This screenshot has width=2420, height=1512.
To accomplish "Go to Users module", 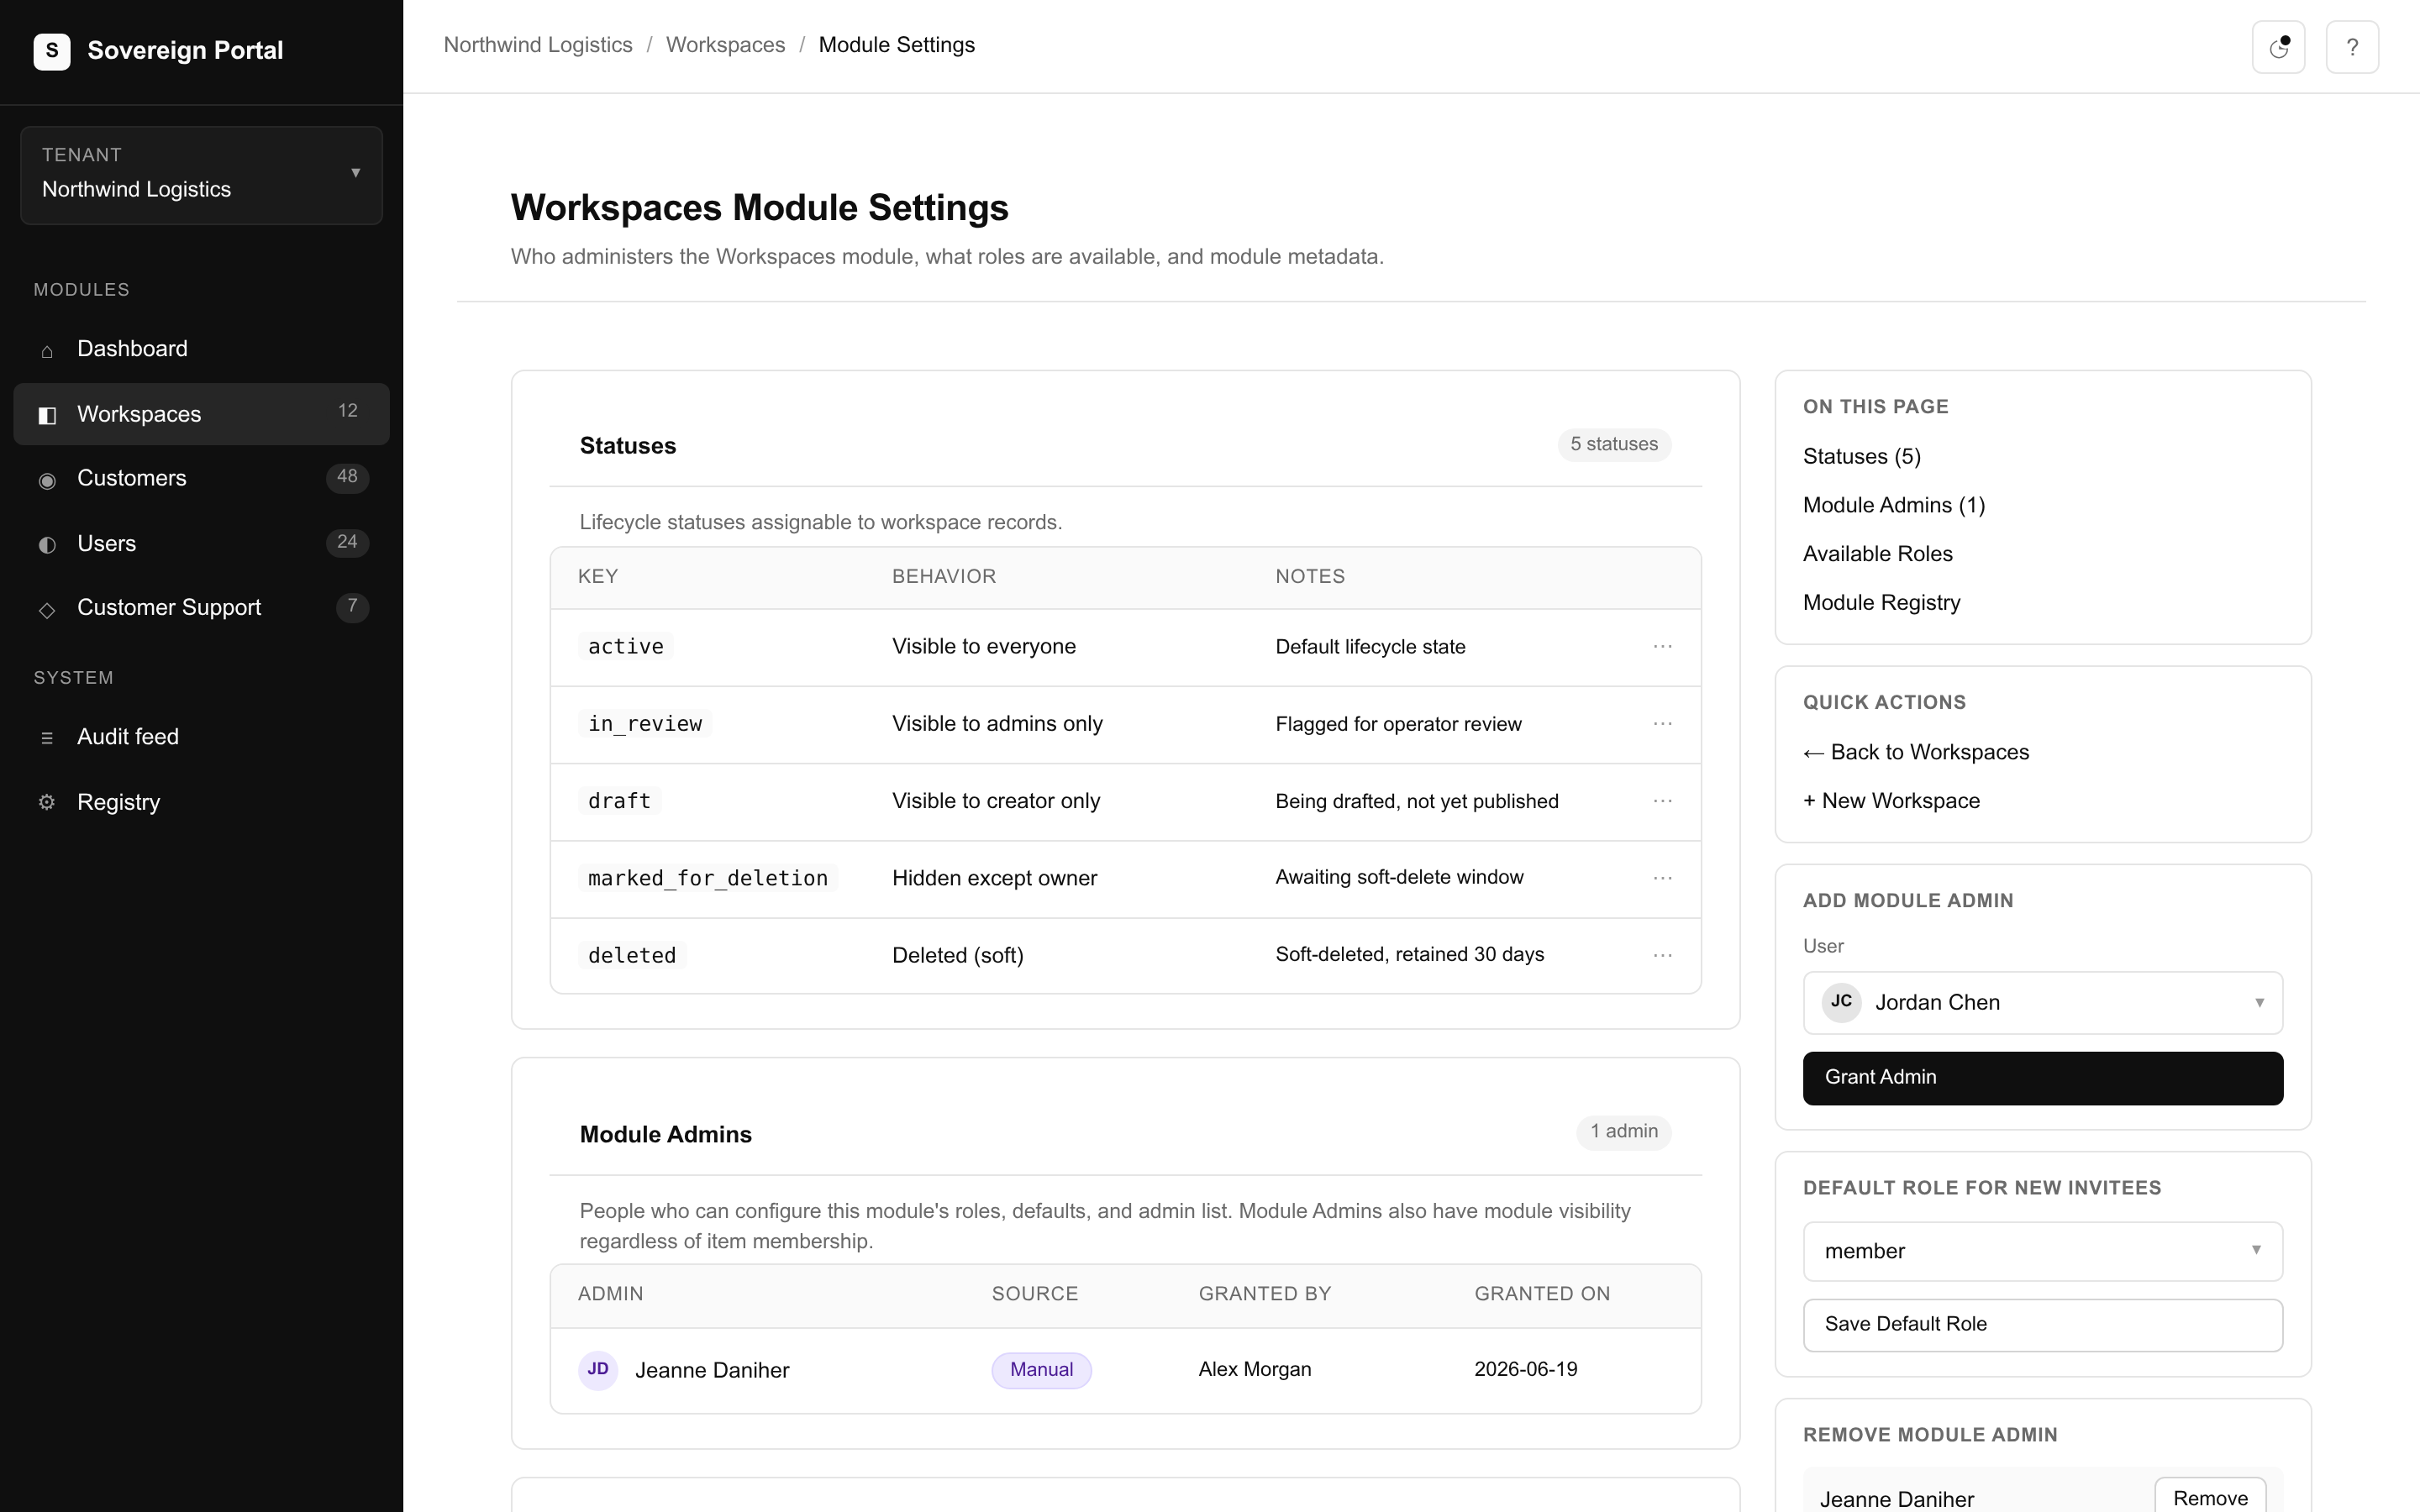I will [201, 543].
